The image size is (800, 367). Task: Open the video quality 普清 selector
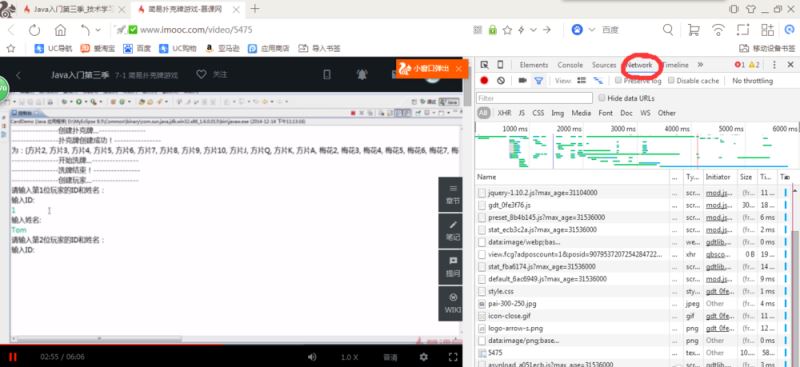[390, 357]
